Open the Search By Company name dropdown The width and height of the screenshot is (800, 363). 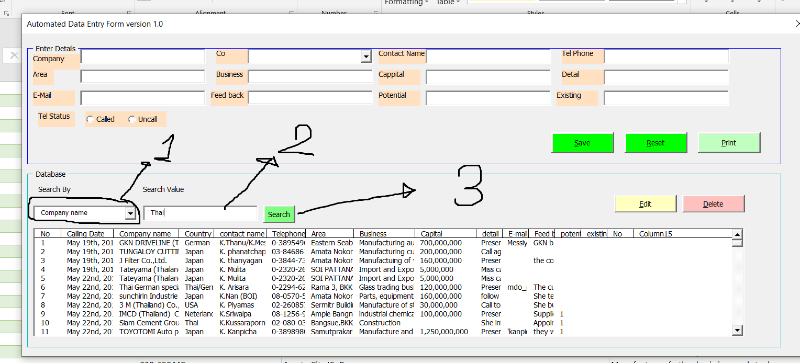pyautogui.click(x=131, y=213)
